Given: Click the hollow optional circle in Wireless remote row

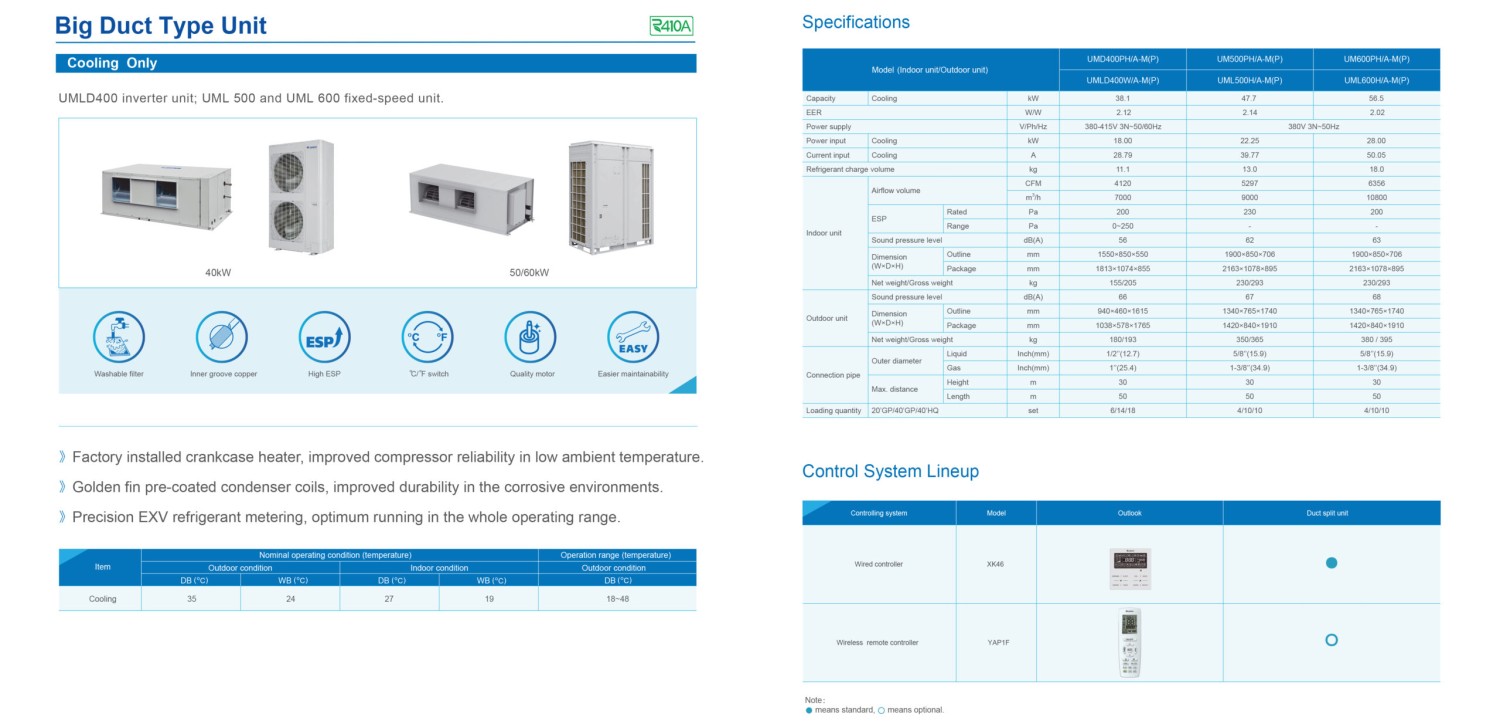Looking at the screenshot, I should [1331, 640].
